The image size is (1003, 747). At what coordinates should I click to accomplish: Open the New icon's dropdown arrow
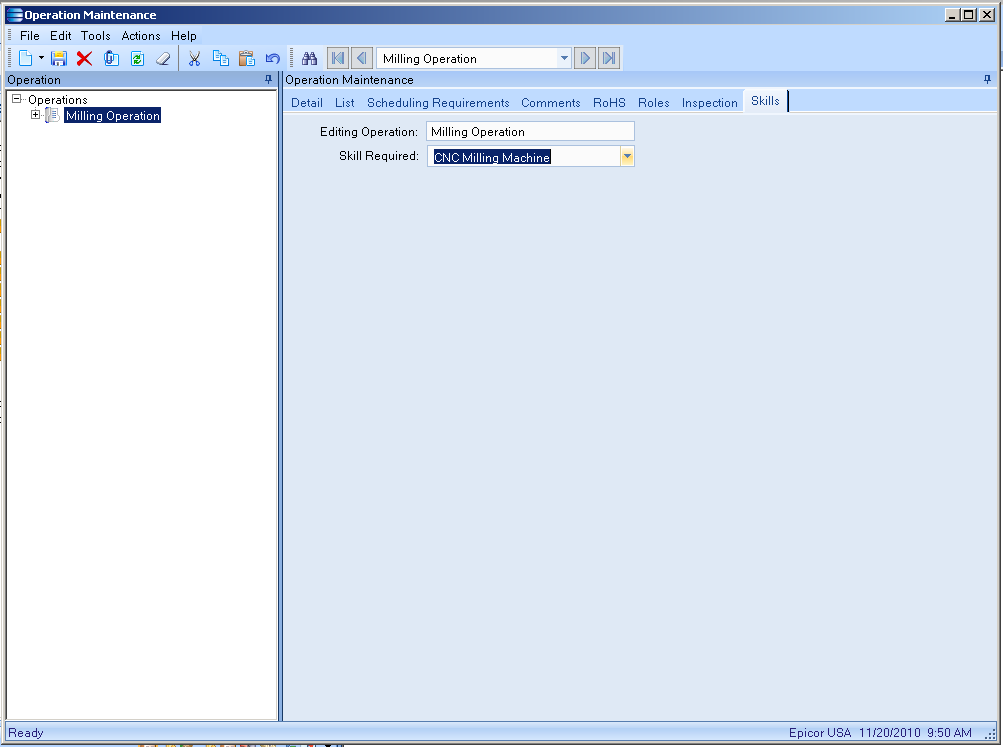coord(41,58)
